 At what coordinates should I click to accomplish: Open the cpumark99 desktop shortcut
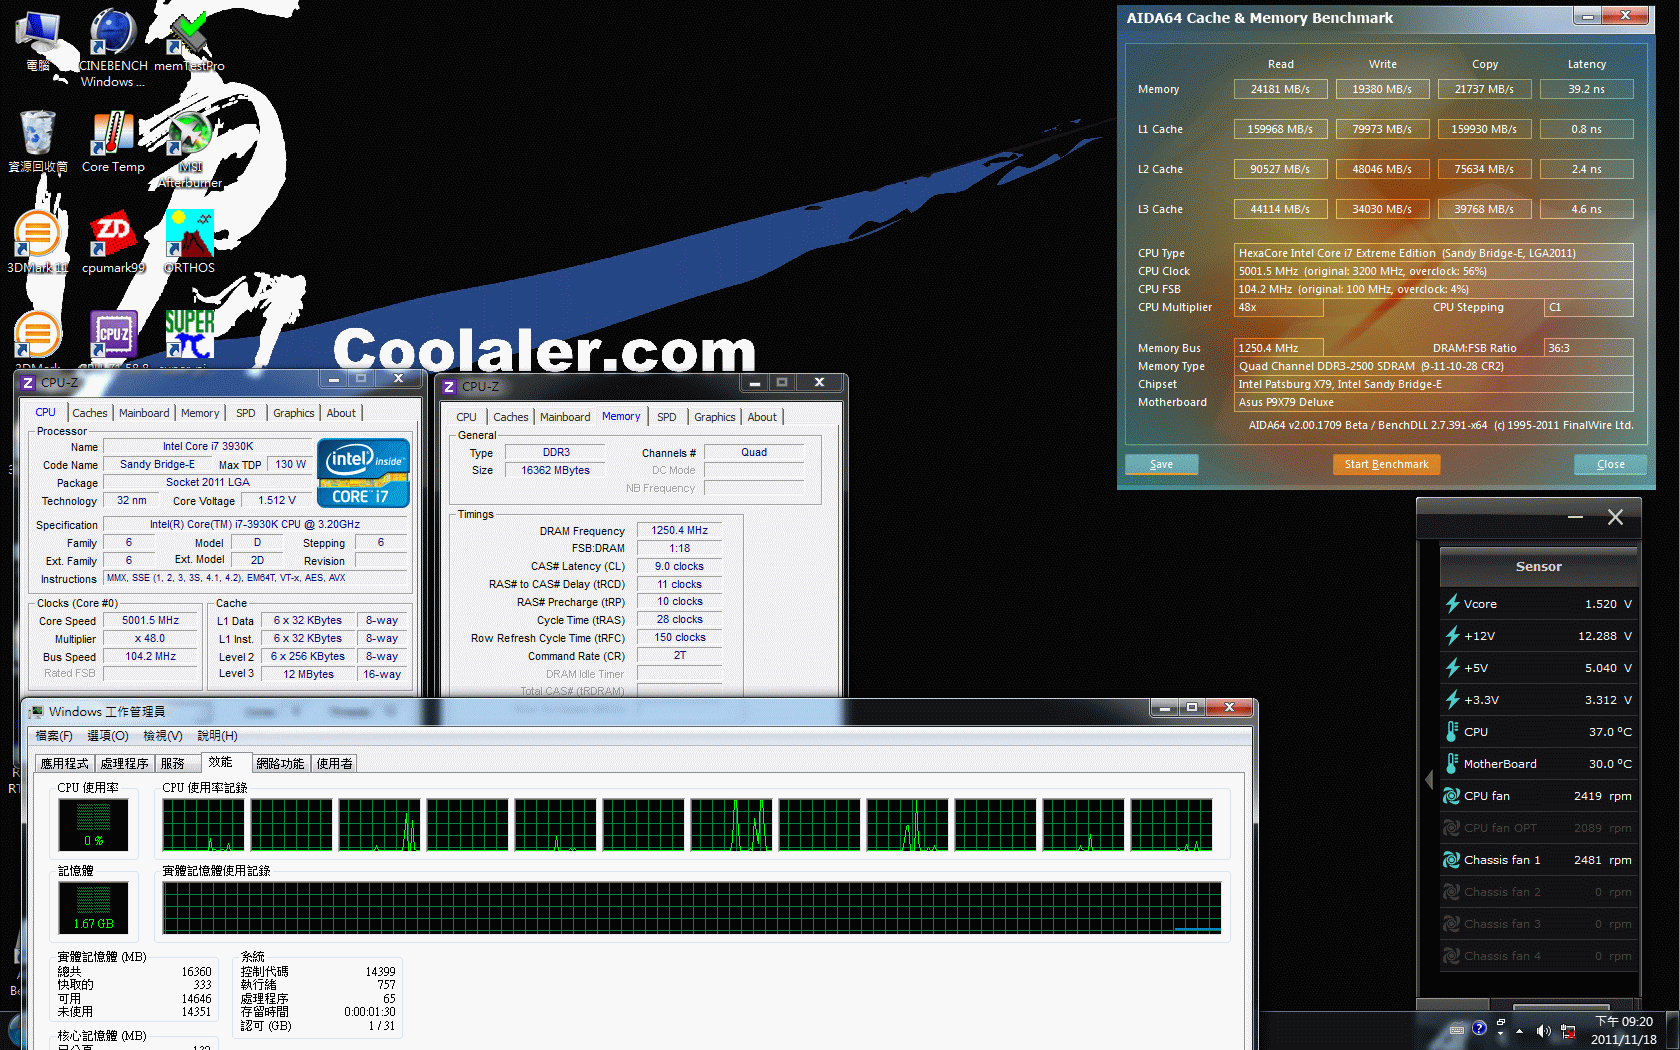tap(113, 241)
